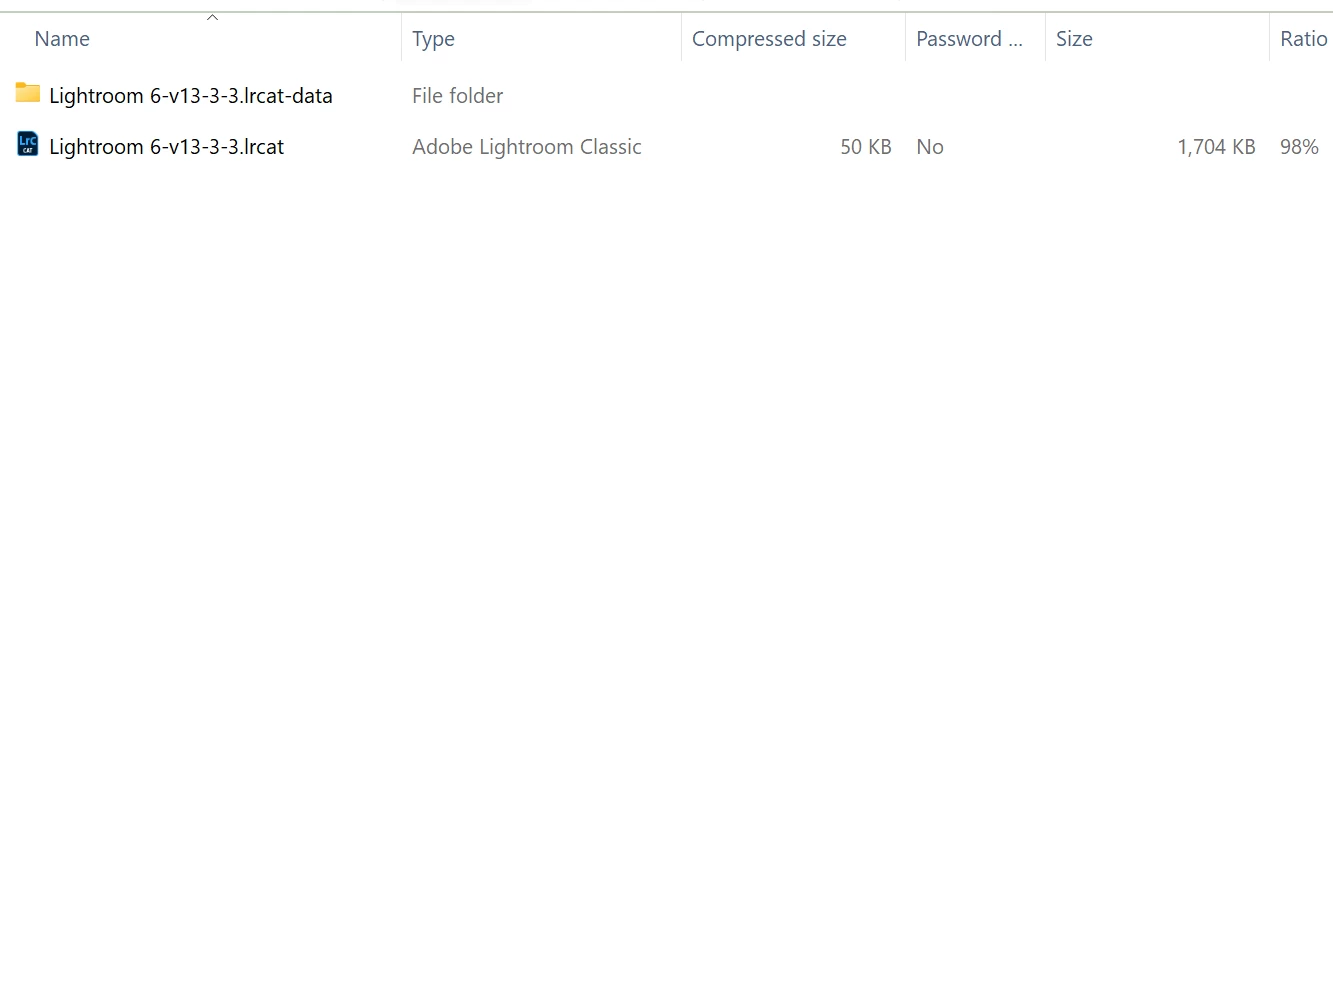Click the 98% ratio value
This screenshot has width=1333, height=1004.
tap(1299, 147)
